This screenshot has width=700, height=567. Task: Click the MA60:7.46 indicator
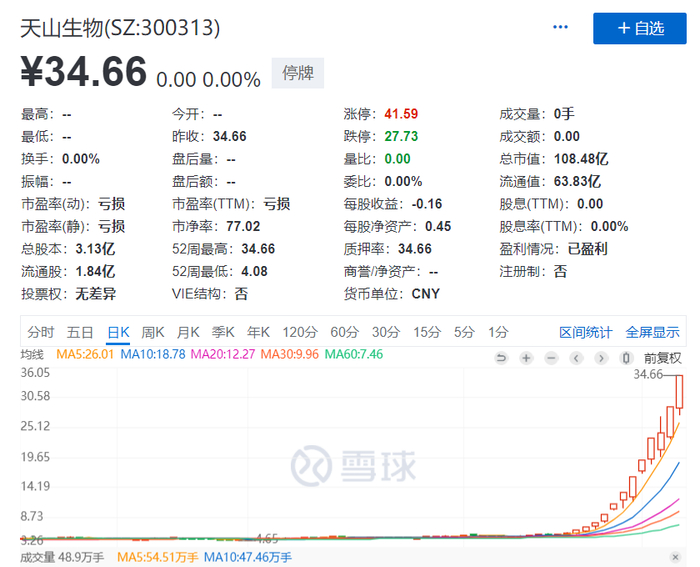pos(354,354)
